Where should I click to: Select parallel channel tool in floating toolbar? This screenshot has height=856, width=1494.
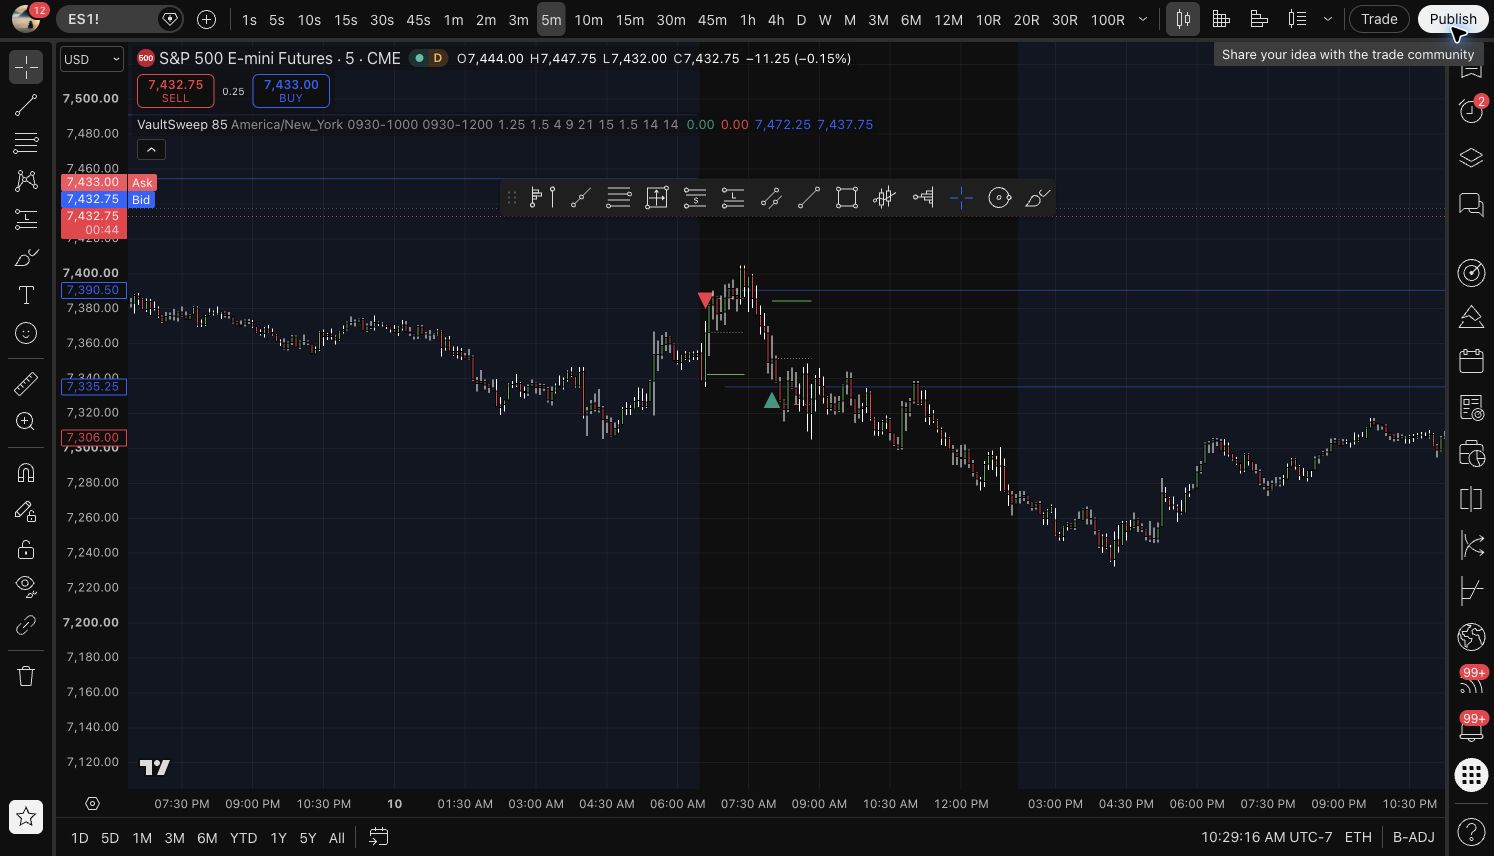click(771, 198)
